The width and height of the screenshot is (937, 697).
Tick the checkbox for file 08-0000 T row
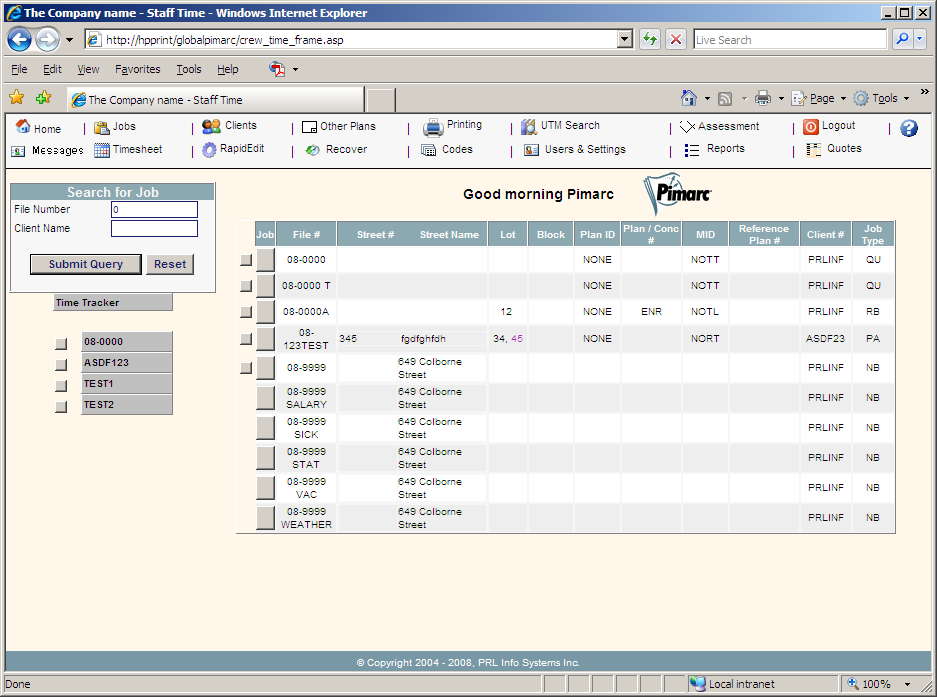[246, 286]
